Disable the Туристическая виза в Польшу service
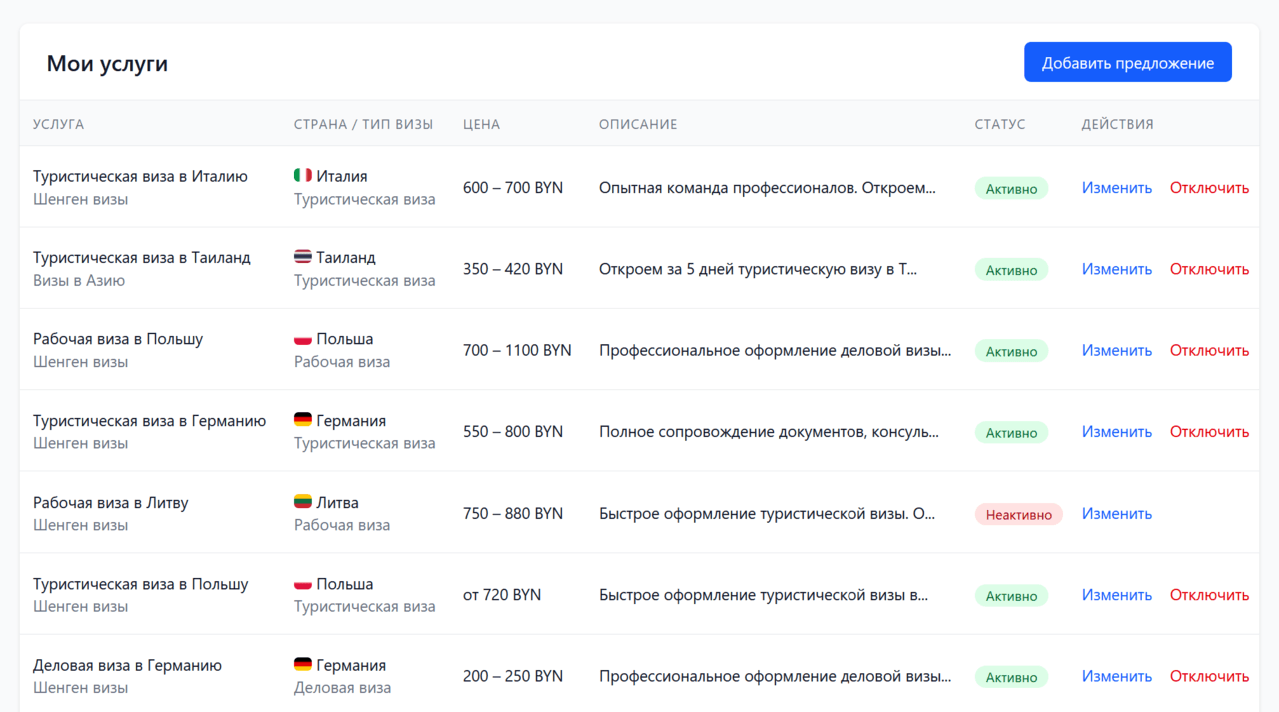The image size is (1279, 712). click(x=1210, y=595)
